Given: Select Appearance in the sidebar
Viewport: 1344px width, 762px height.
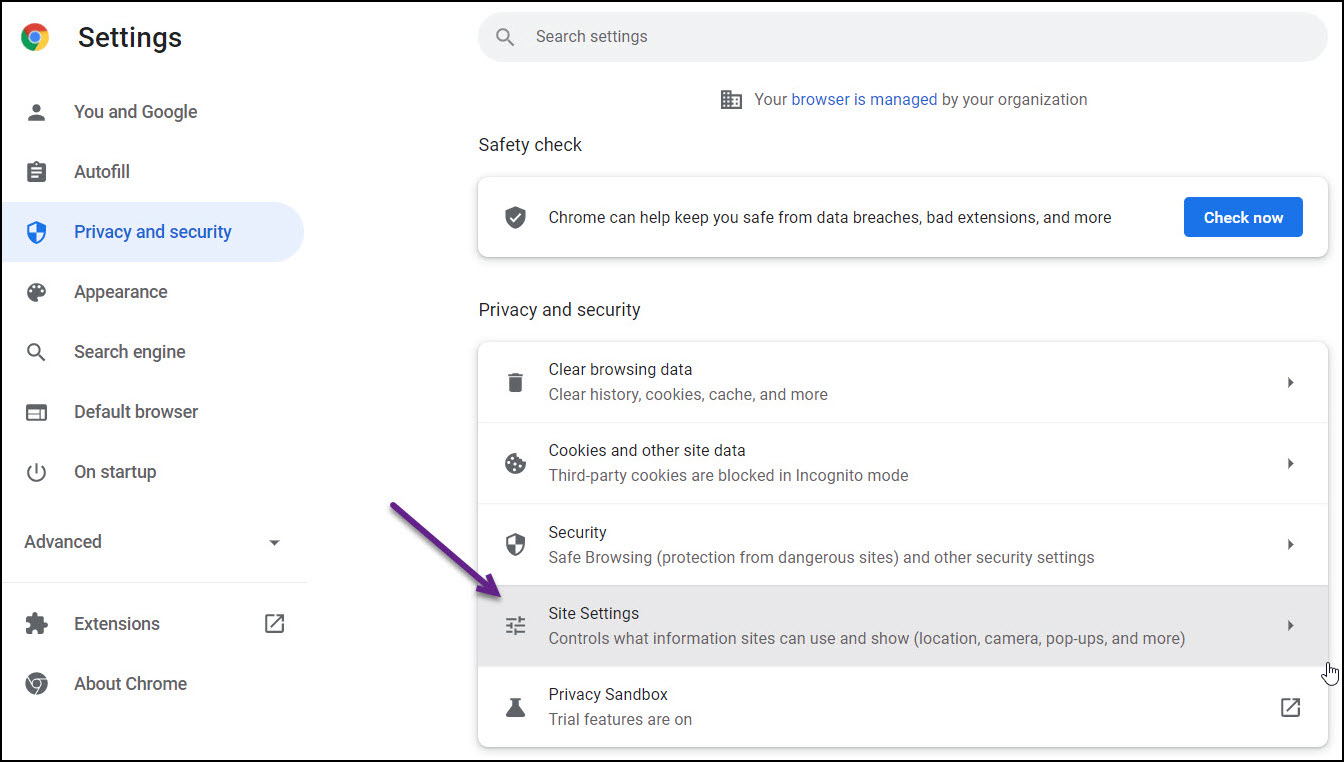Looking at the screenshot, I should point(121,292).
